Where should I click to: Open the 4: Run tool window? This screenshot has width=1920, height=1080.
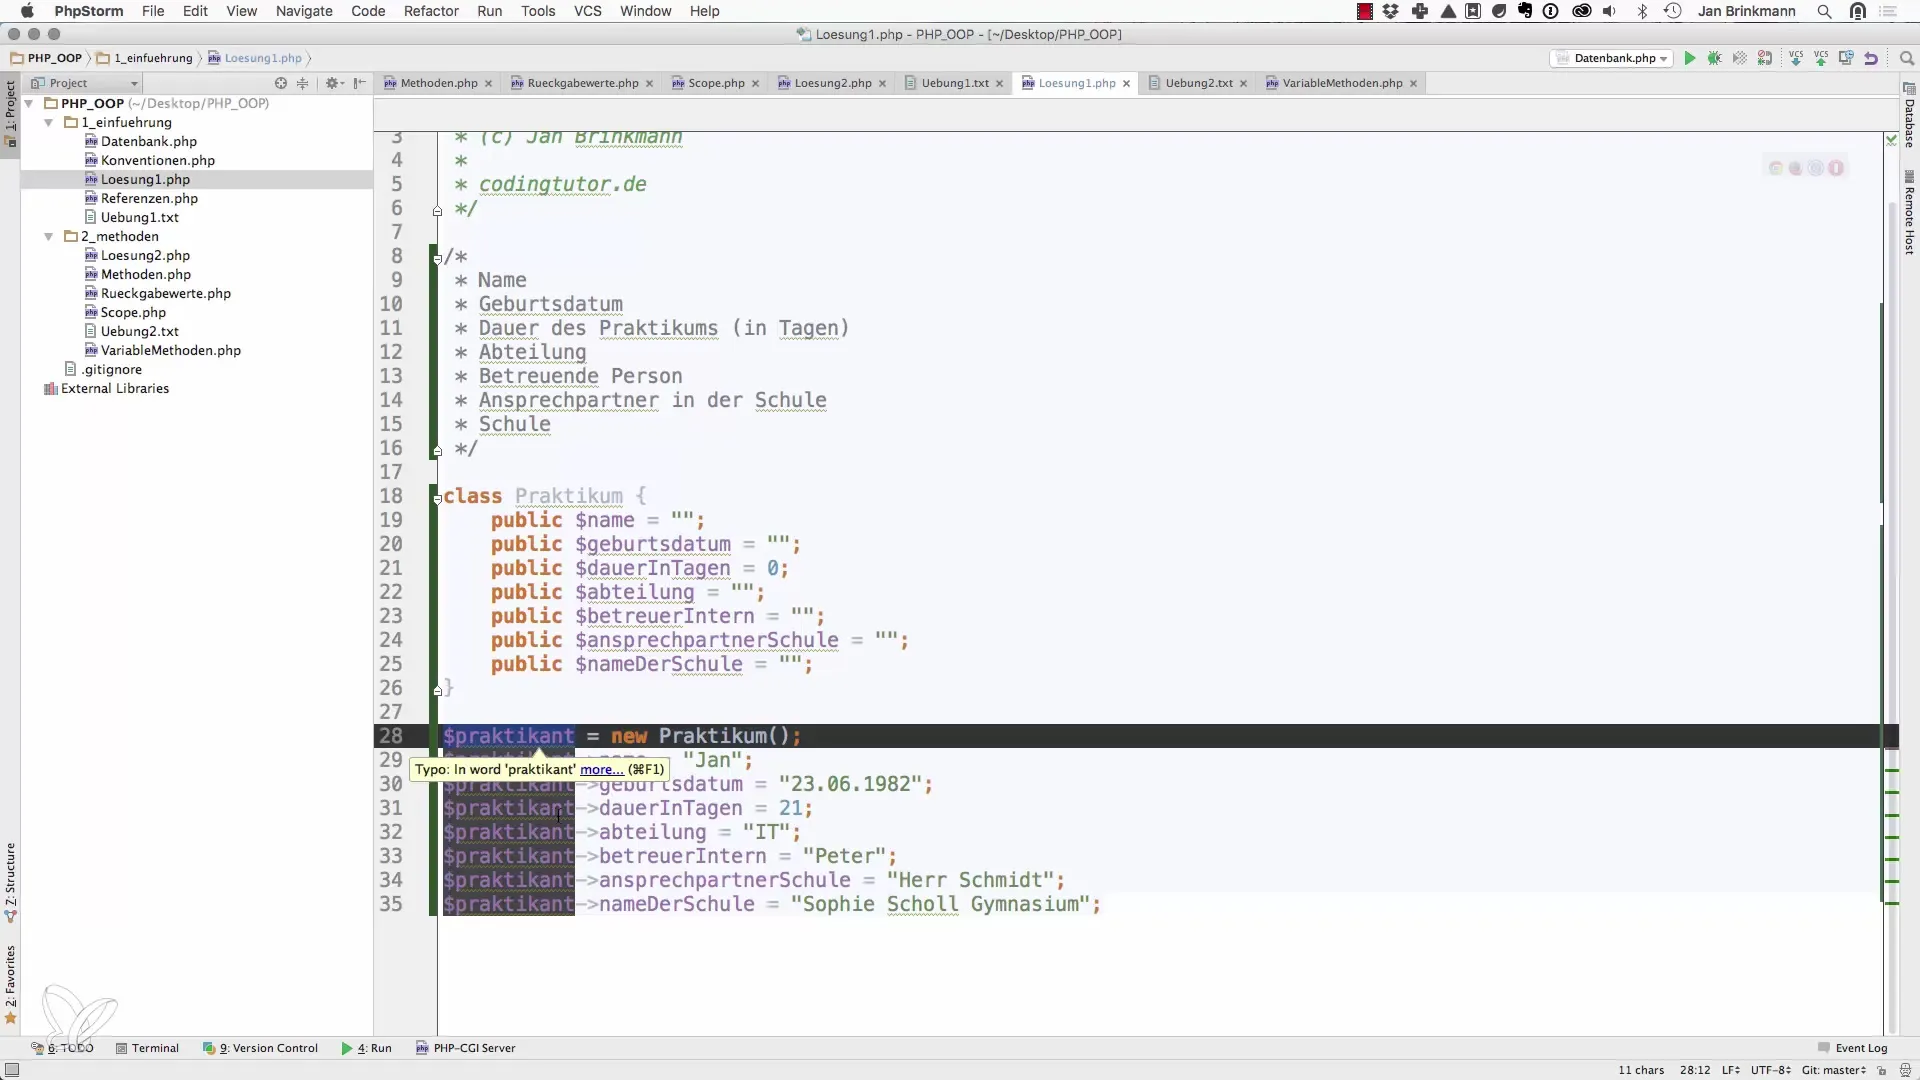click(366, 1048)
